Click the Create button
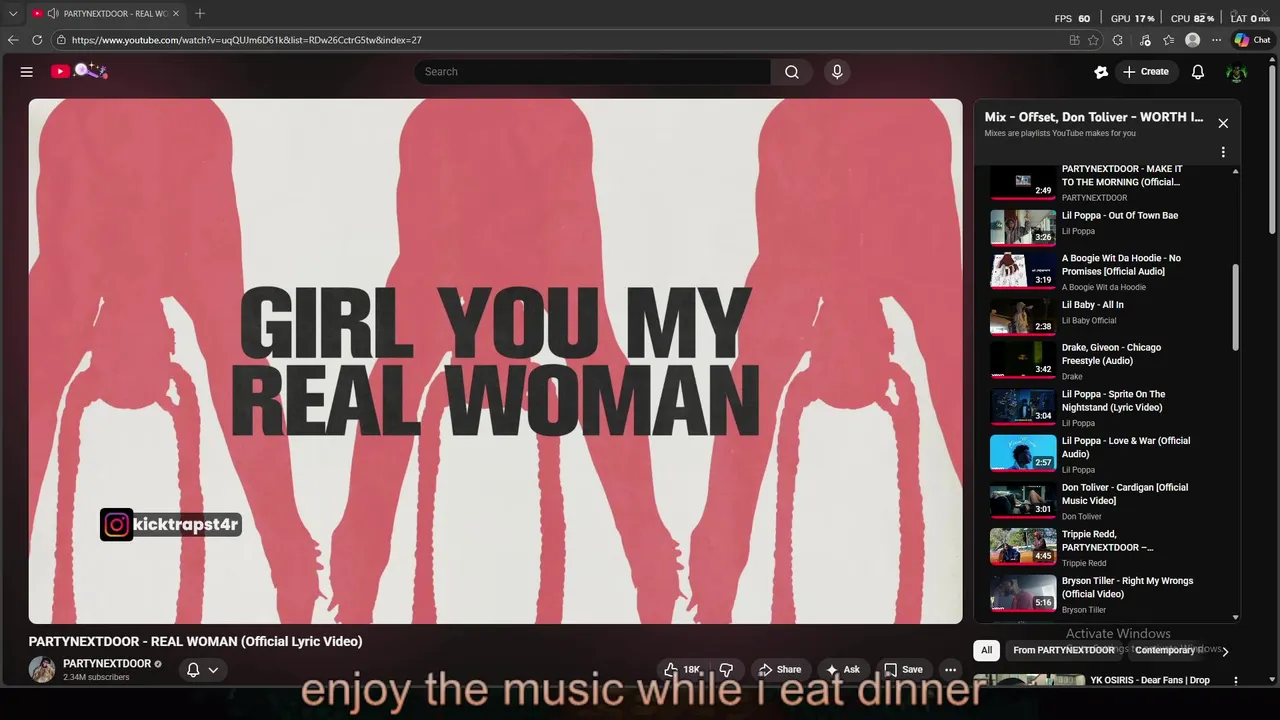This screenshot has height=720, width=1280. [1146, 72]
